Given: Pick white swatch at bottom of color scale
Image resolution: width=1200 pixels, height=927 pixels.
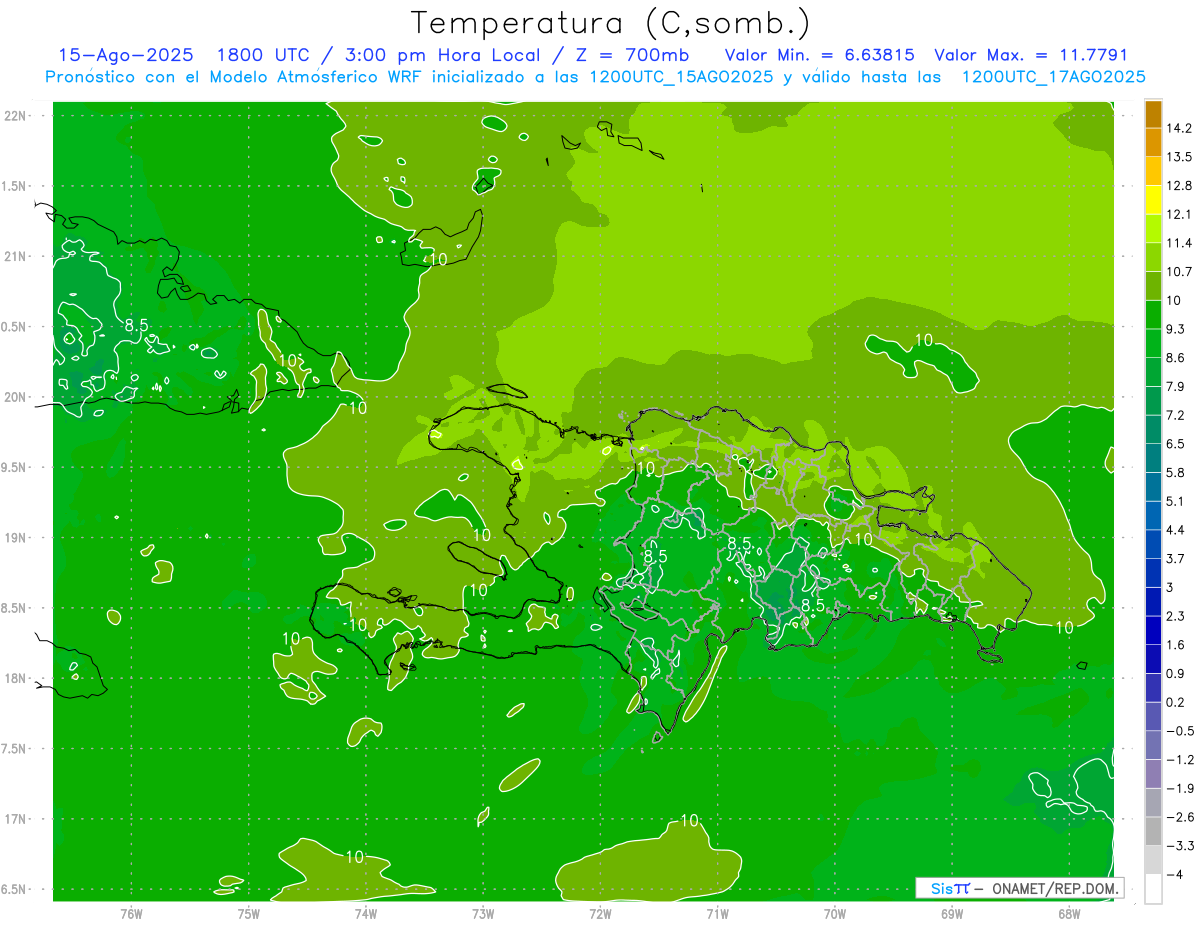Looking at the screenshot, I should pyautogui.click(x=1153, y=888).
